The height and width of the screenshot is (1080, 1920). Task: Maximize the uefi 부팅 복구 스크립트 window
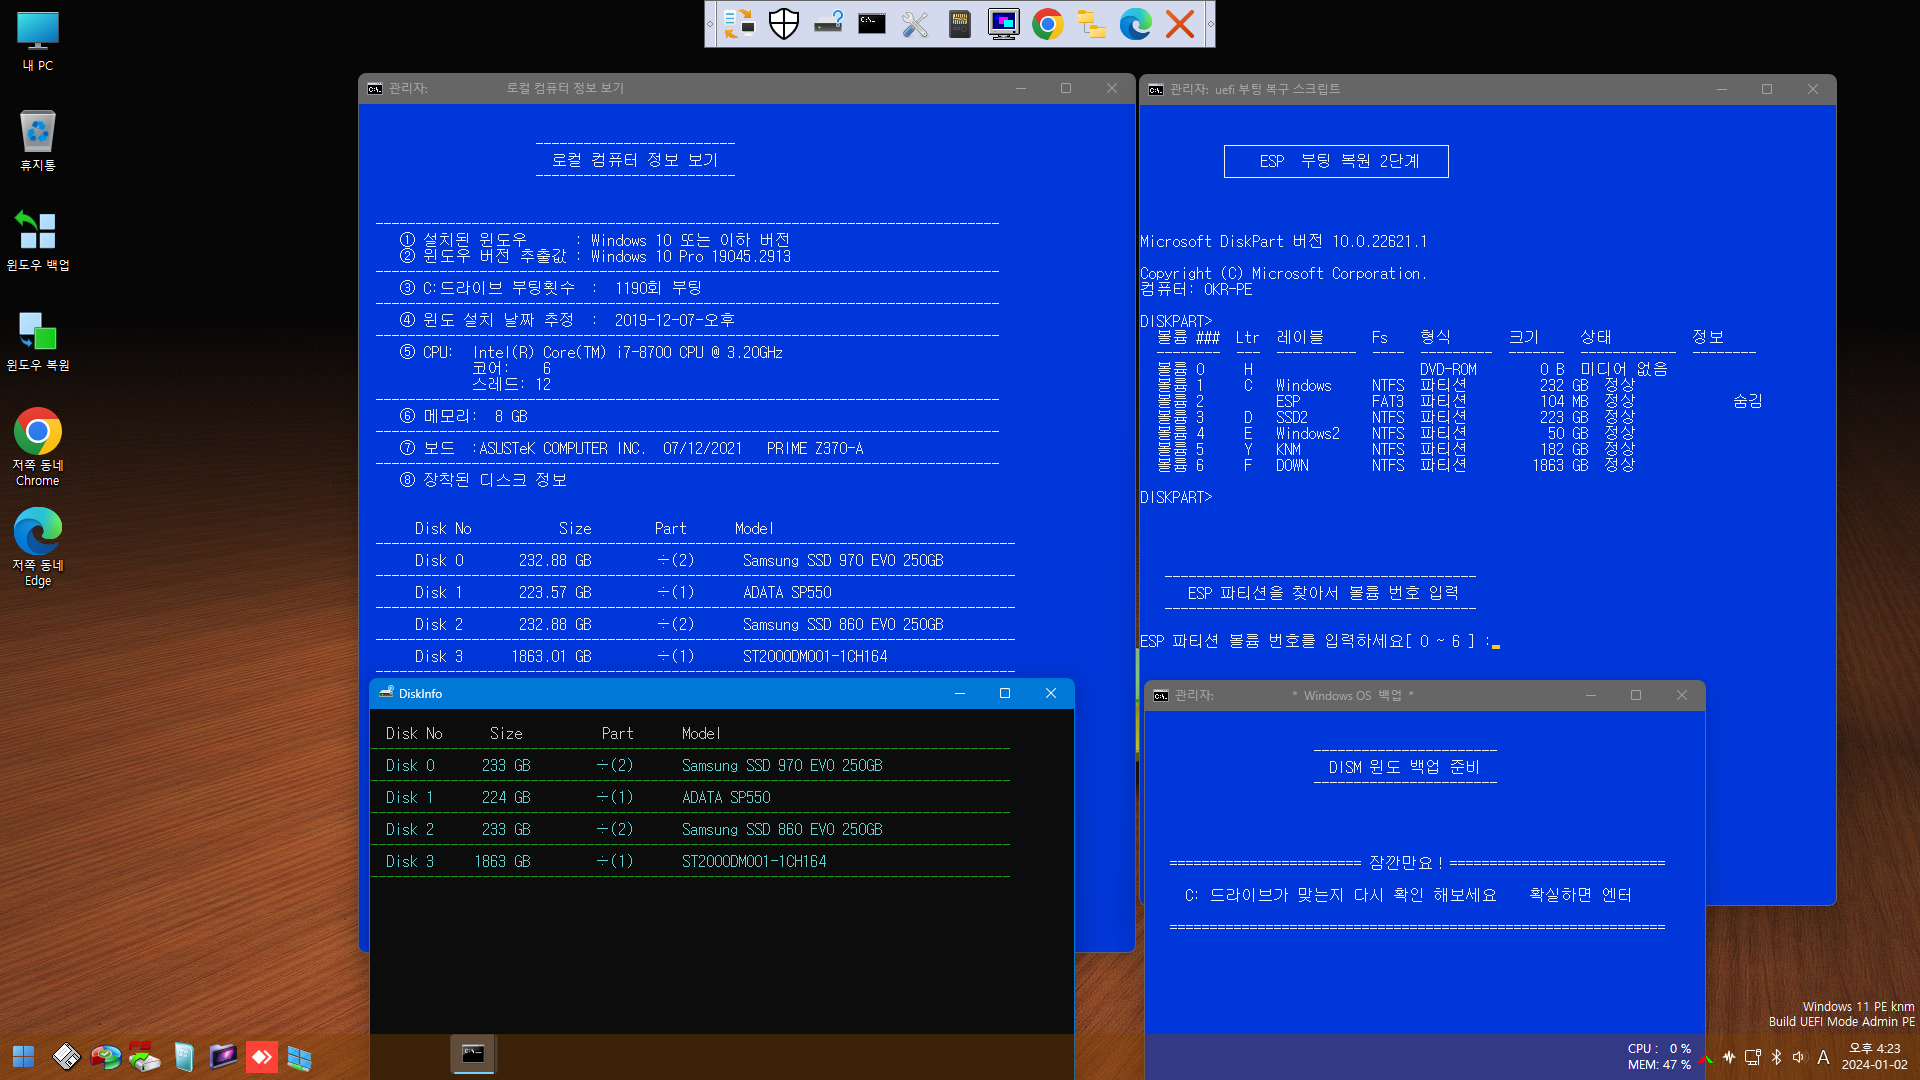pyautogui.click(x=1767, y=89)
